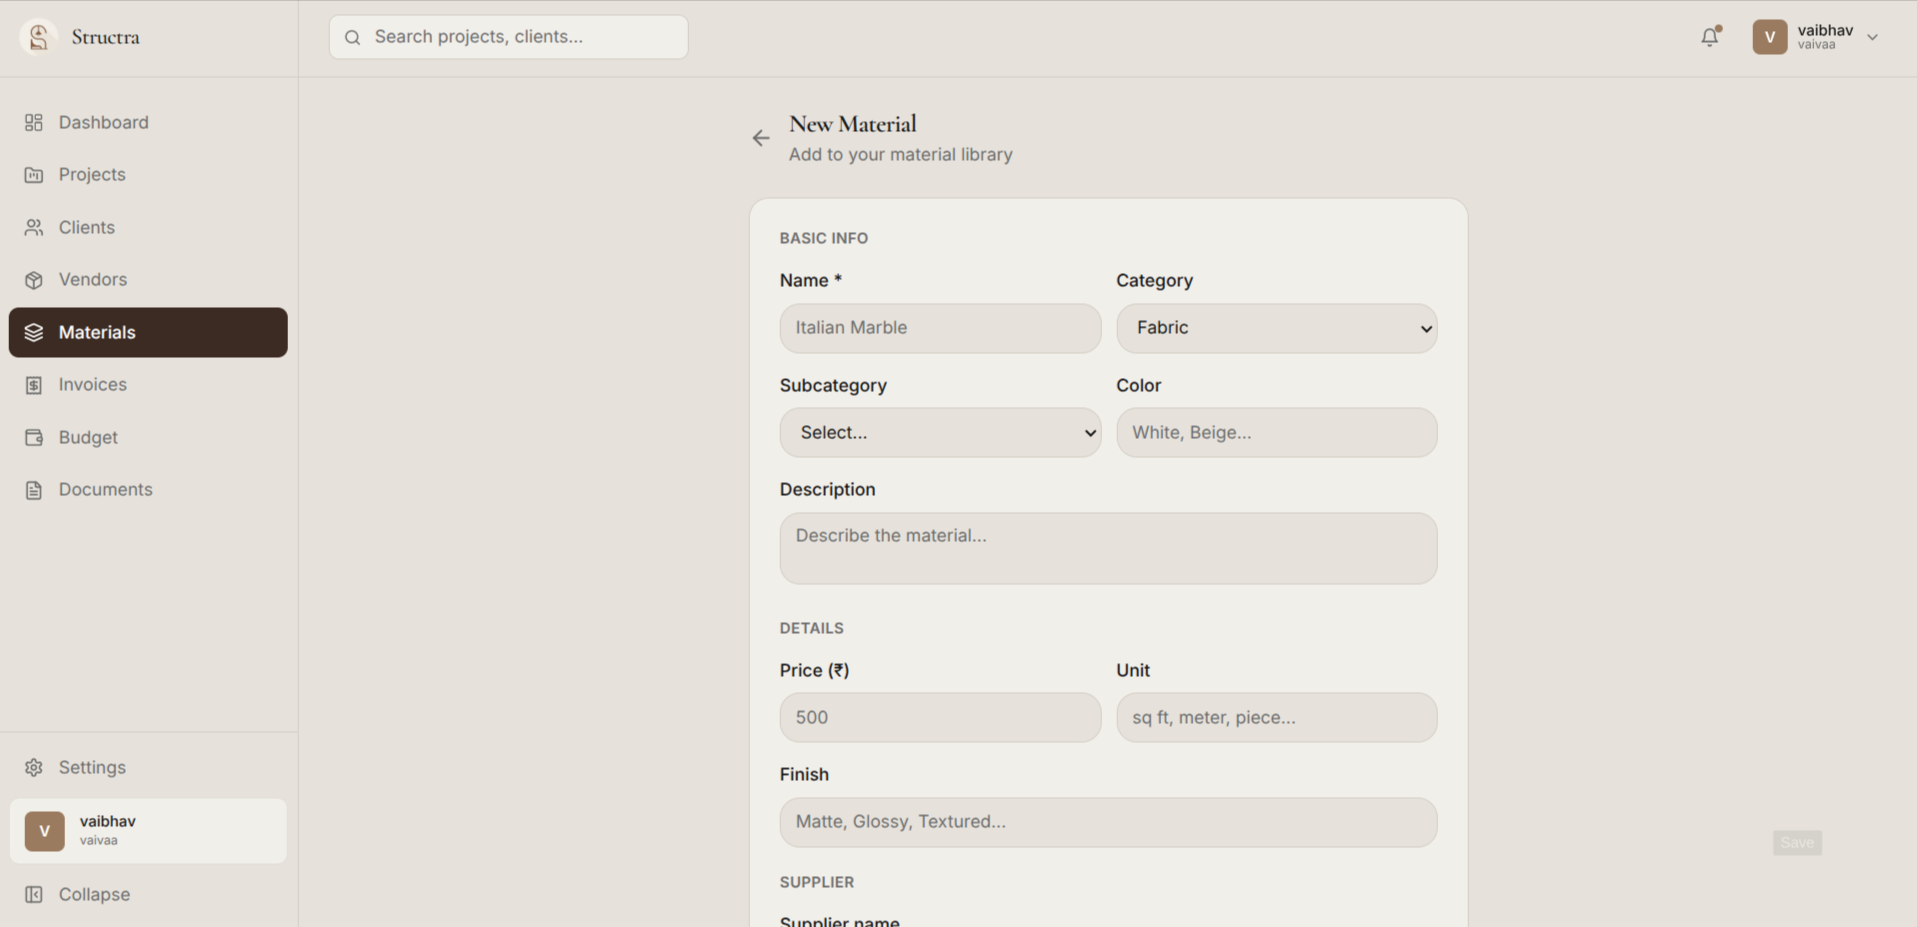This screenshot has height=927, width=1917.
Task: Click the sidebar V avatar badge
Action: point(45,831)
